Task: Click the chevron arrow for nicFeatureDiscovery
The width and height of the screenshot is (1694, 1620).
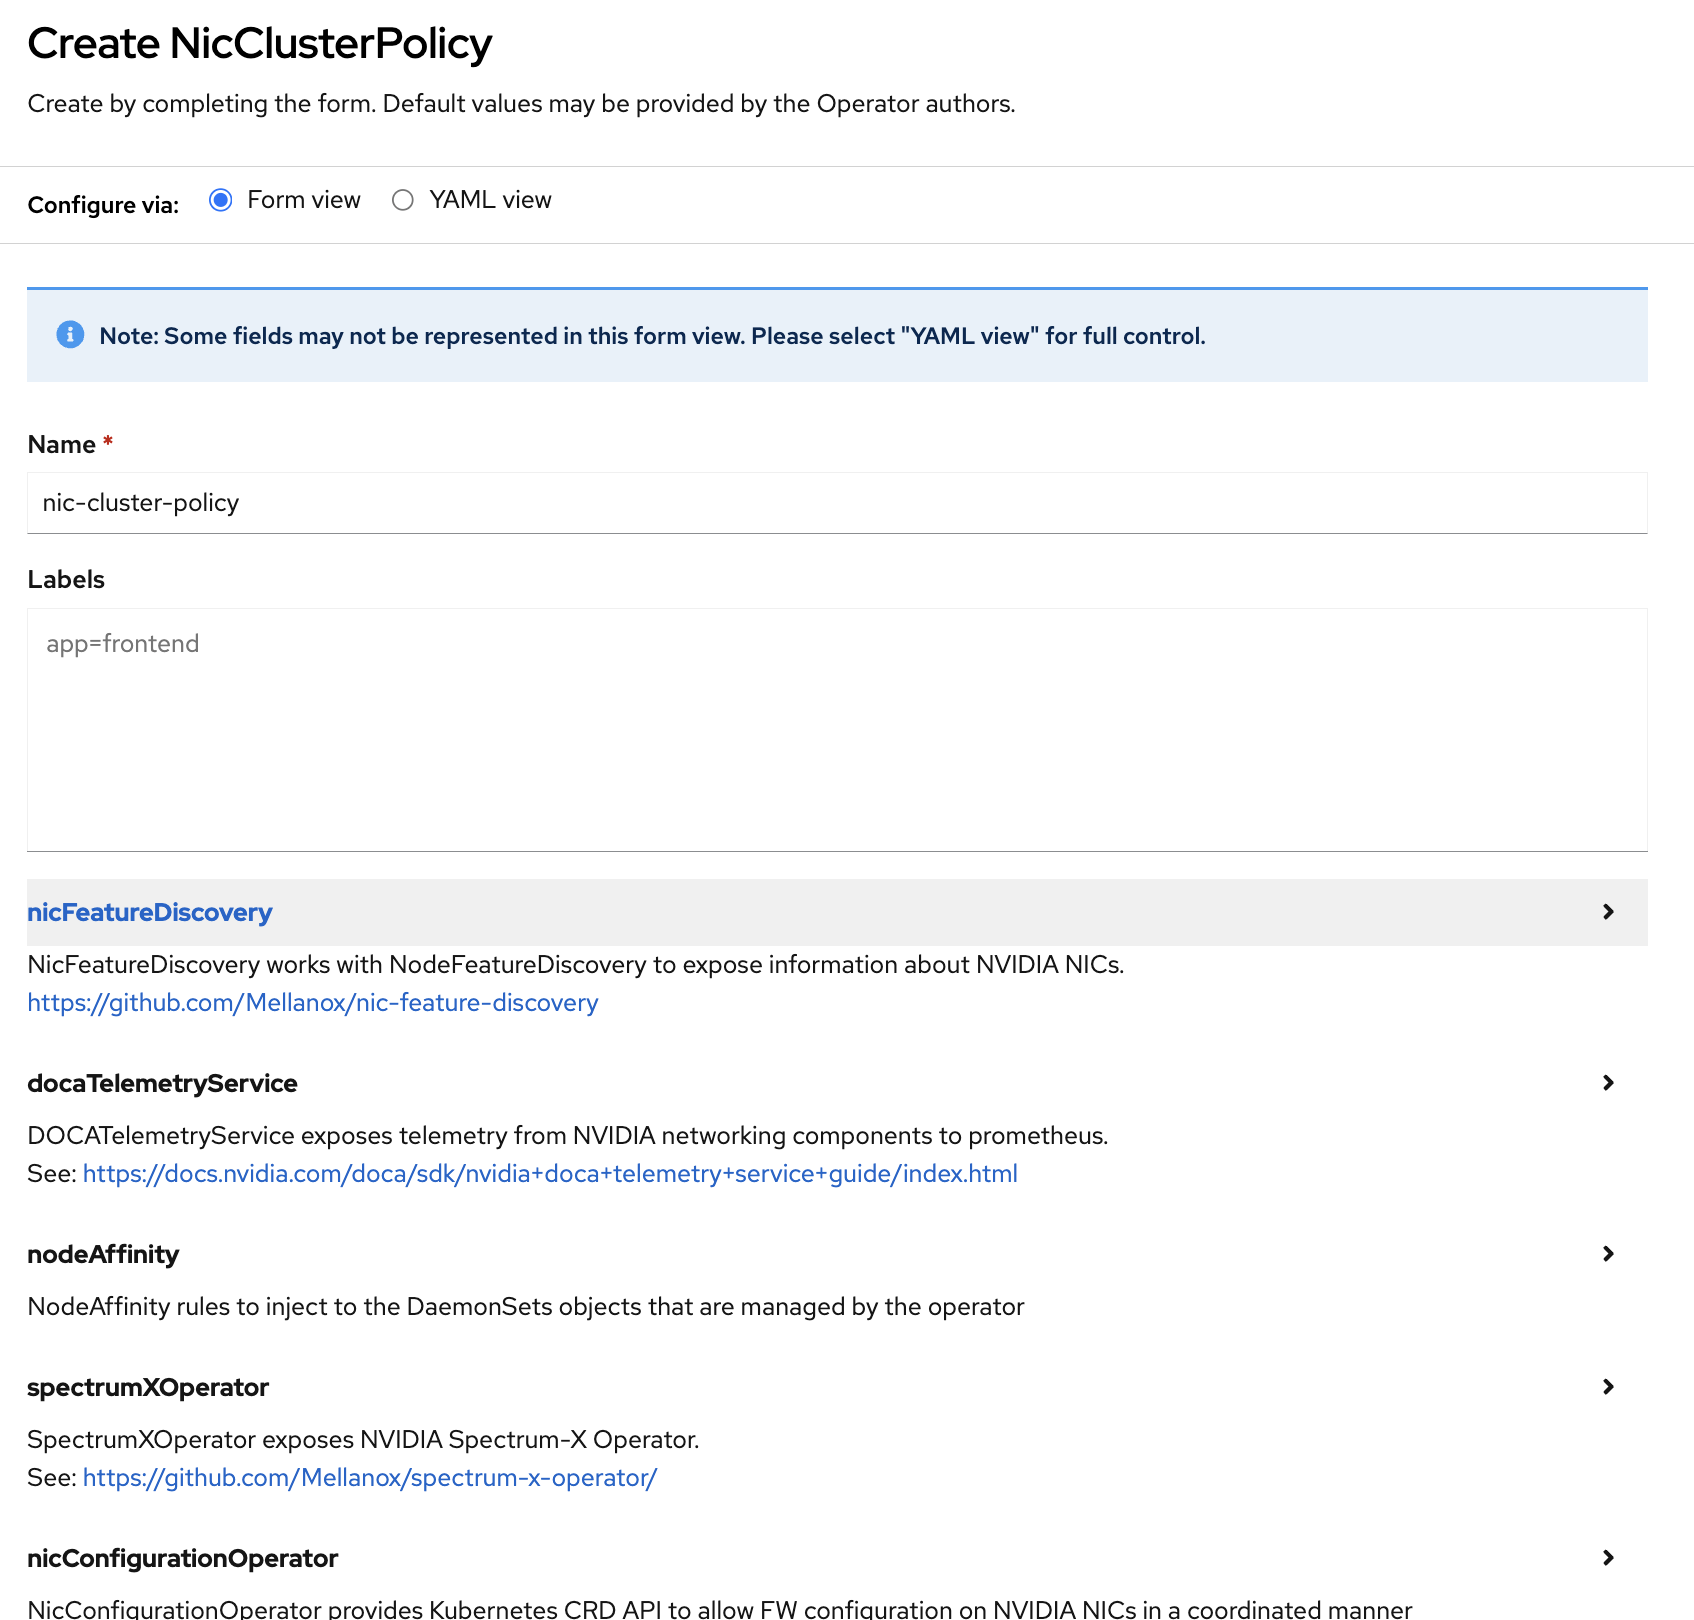Action: (1608, 912)
